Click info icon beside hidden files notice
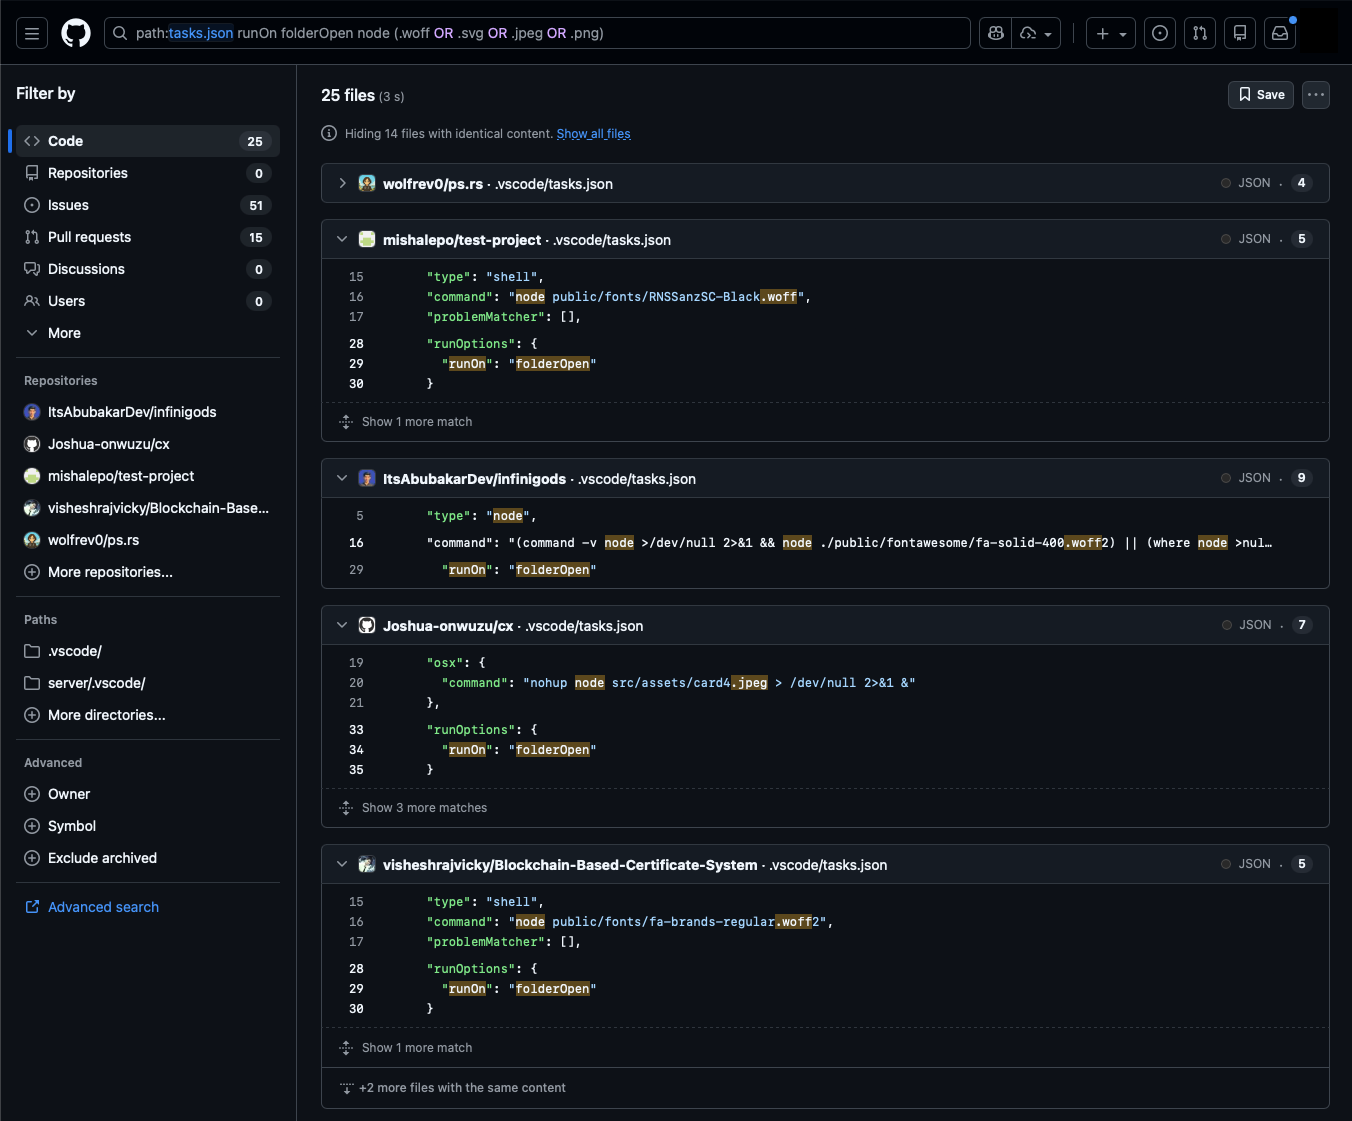Screen dimensions: 1352x1121 point(329,133)
